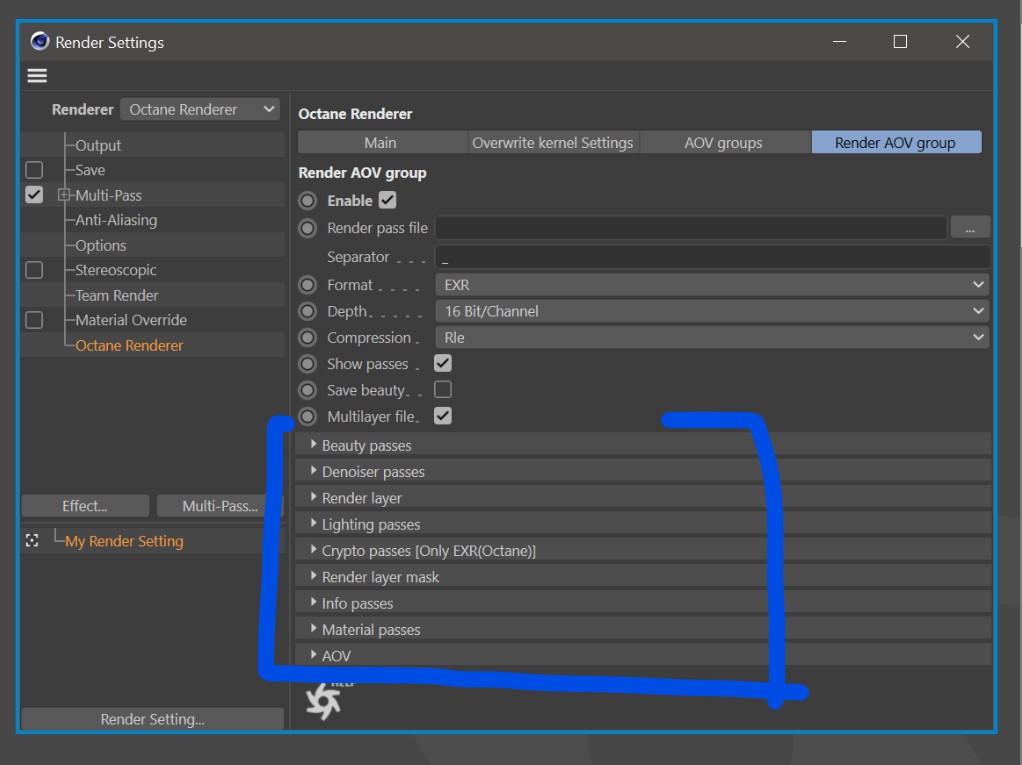The image size is (1022, 765).
Task: Select Material Override in the settings tree
Action: point(131,320)
